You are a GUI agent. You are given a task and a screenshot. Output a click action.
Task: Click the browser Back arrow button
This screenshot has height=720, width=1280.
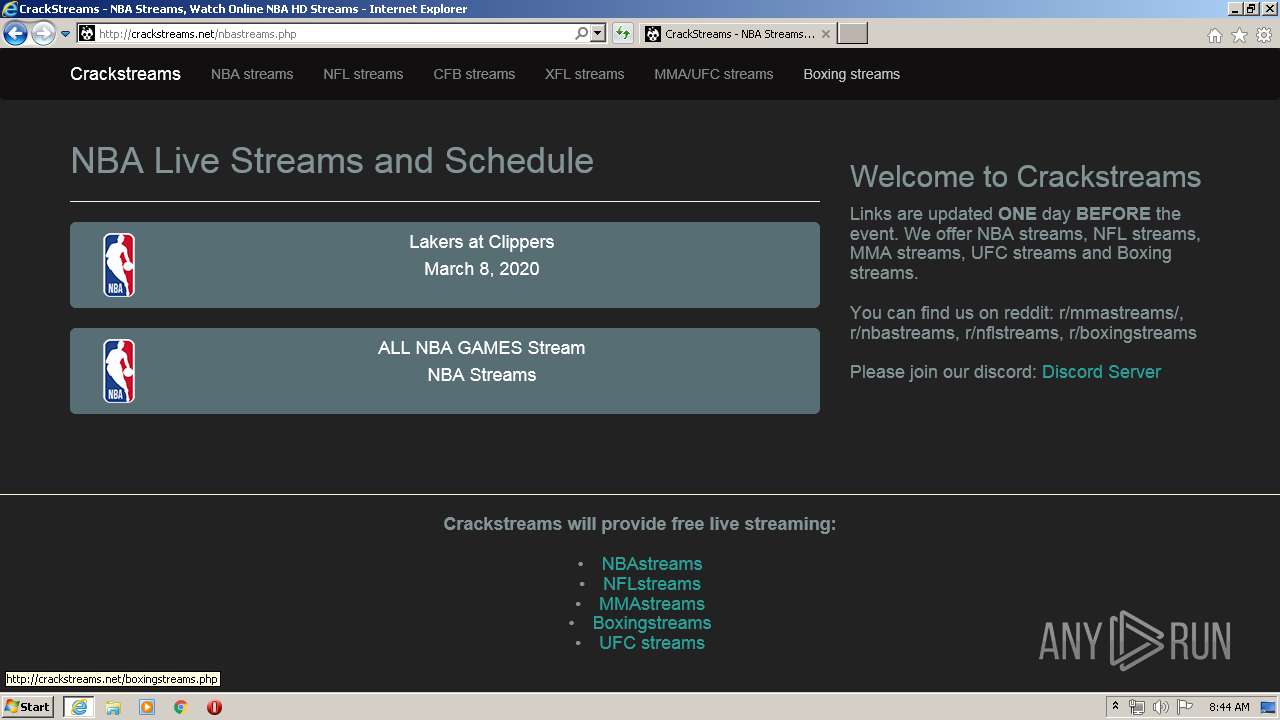[x=15, y=34]
